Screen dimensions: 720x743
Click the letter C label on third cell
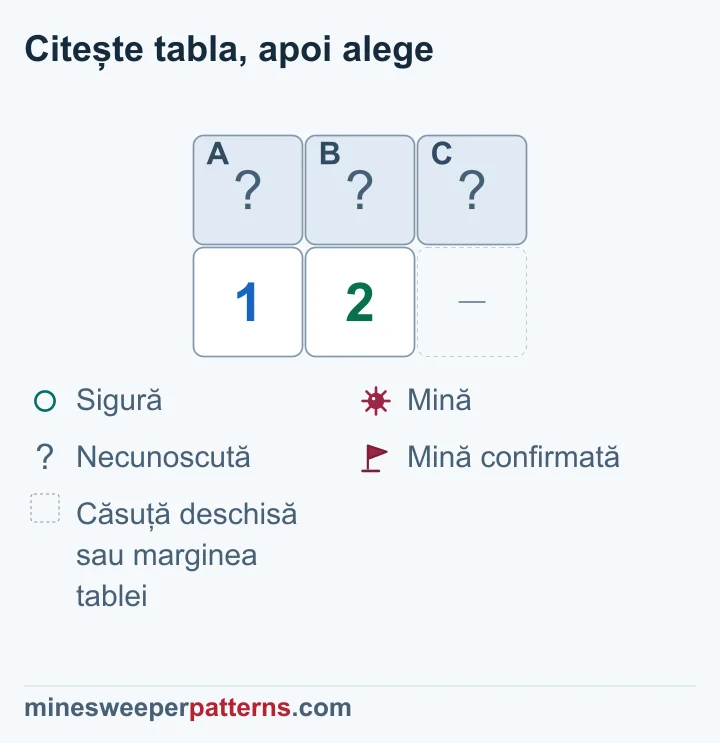pyautogui.click(x=441, y=154)
